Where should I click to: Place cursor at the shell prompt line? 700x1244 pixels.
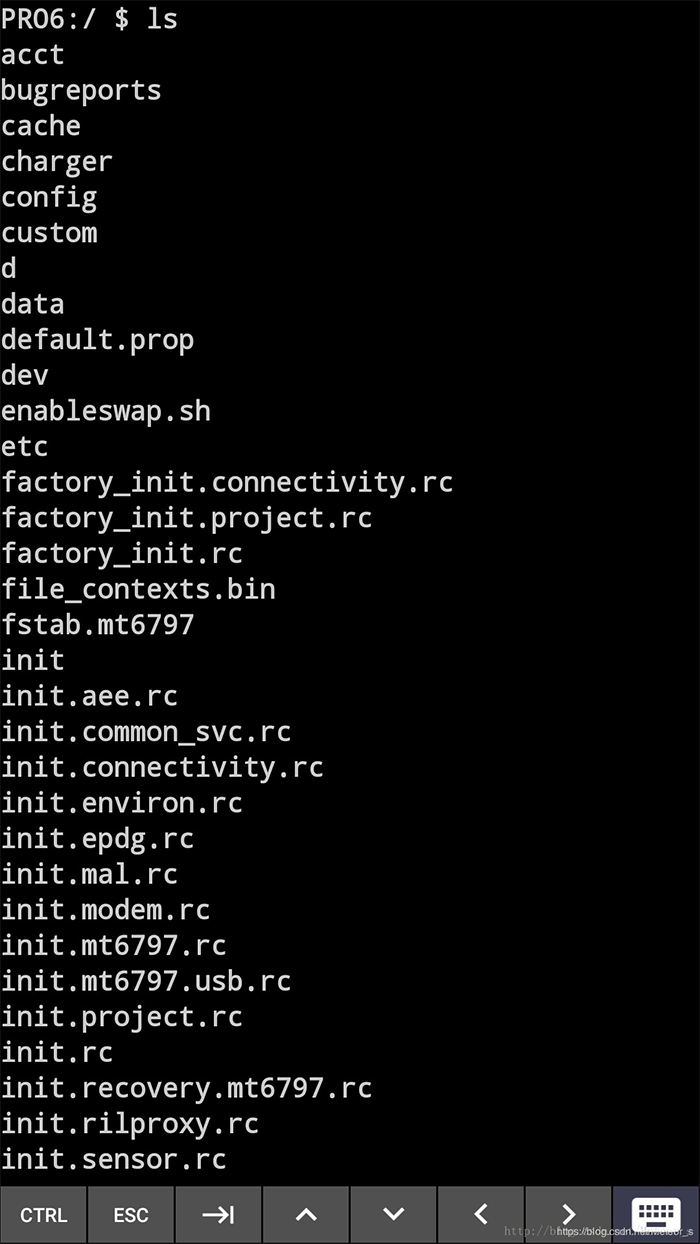90,18
